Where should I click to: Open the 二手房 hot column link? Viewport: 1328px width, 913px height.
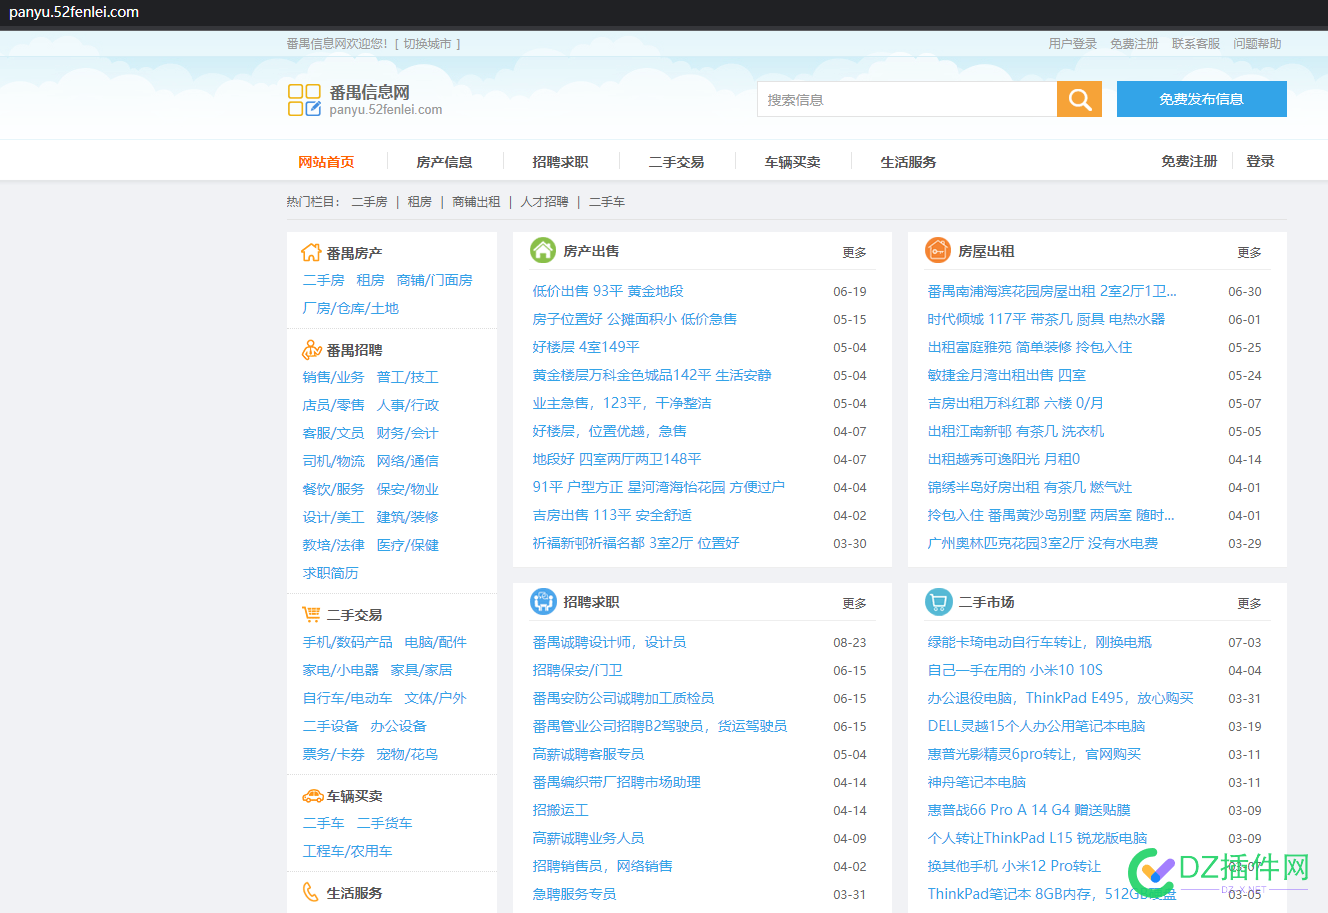[x=369, y=202]
